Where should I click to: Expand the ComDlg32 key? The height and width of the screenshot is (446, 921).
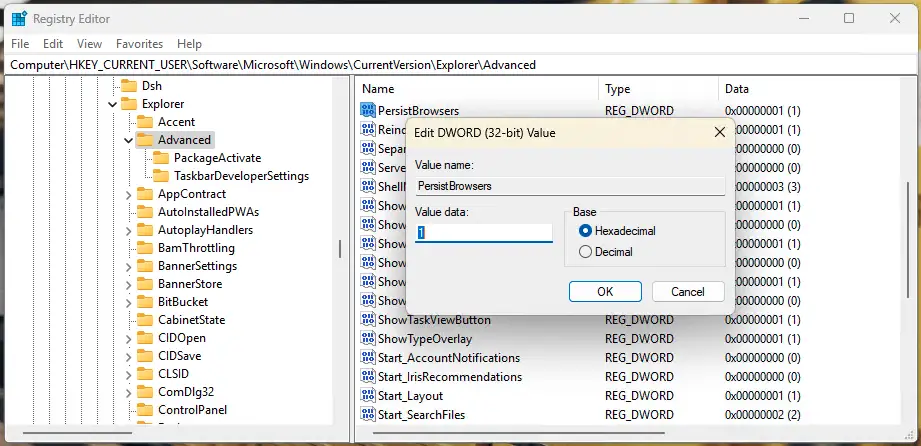tap(128, 392)
